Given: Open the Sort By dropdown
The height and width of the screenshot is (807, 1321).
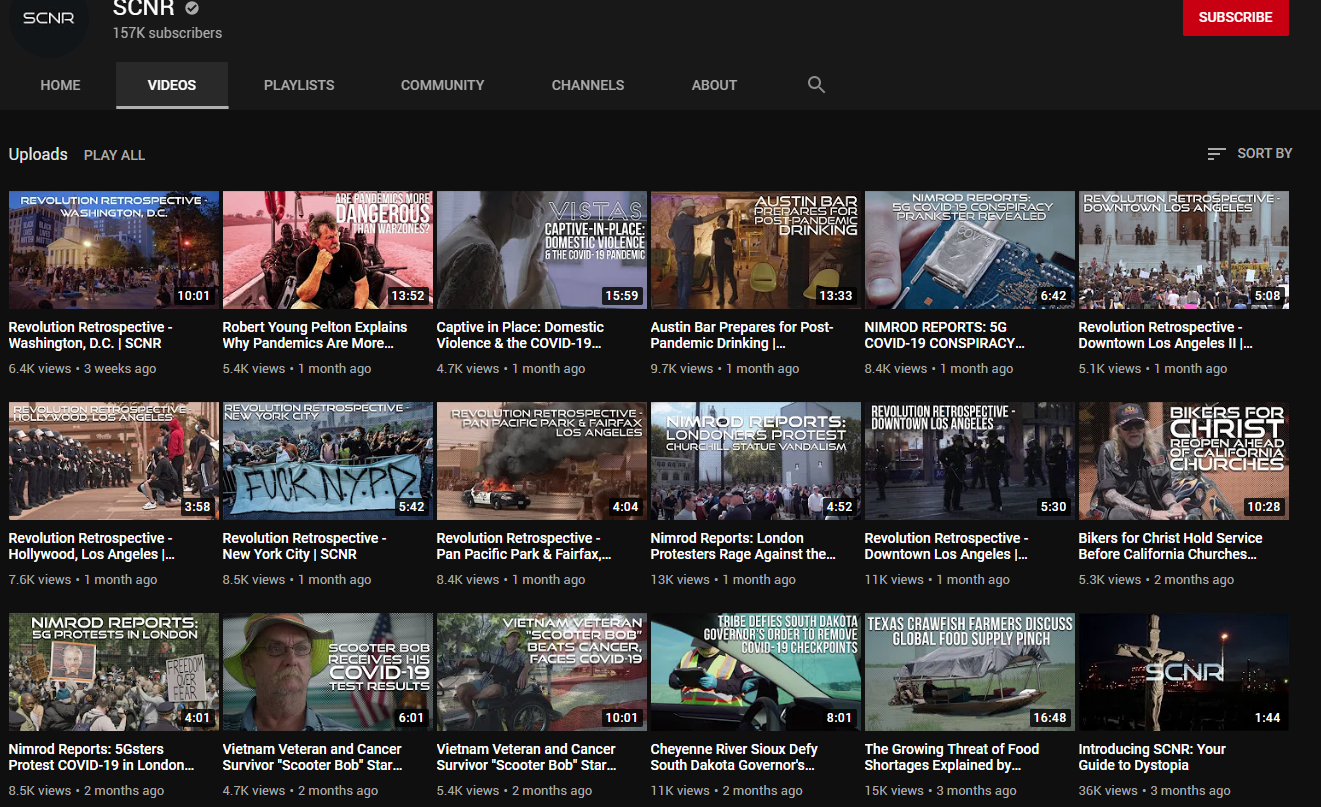Looking at the screenshot, I should [1250, 154].
